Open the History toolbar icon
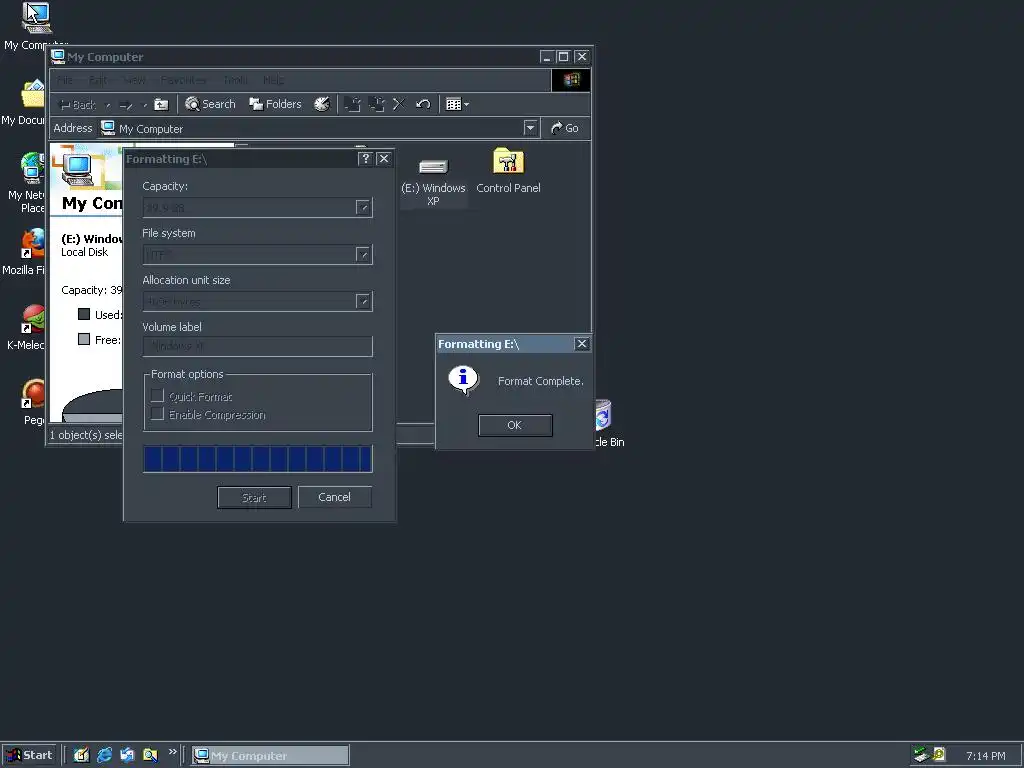This screenshot has width=1024, height=768. (322, 104)
